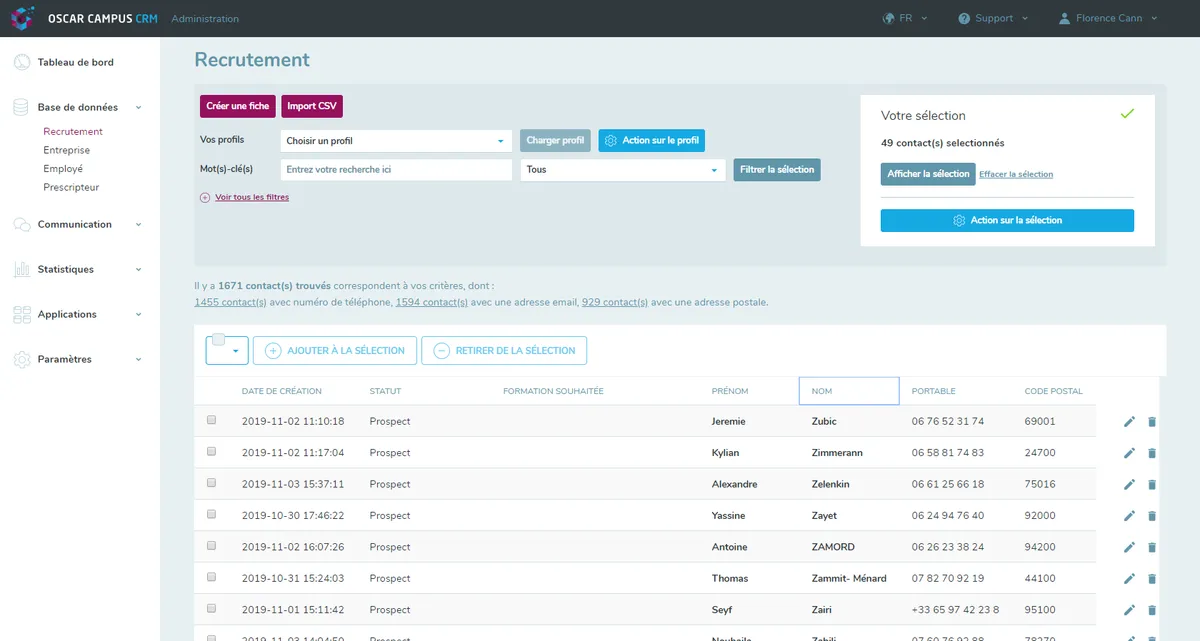Go to Entreprise in the sidebar
The image size is (1200, 641).
pyautogui.click(x=66, y=150)
